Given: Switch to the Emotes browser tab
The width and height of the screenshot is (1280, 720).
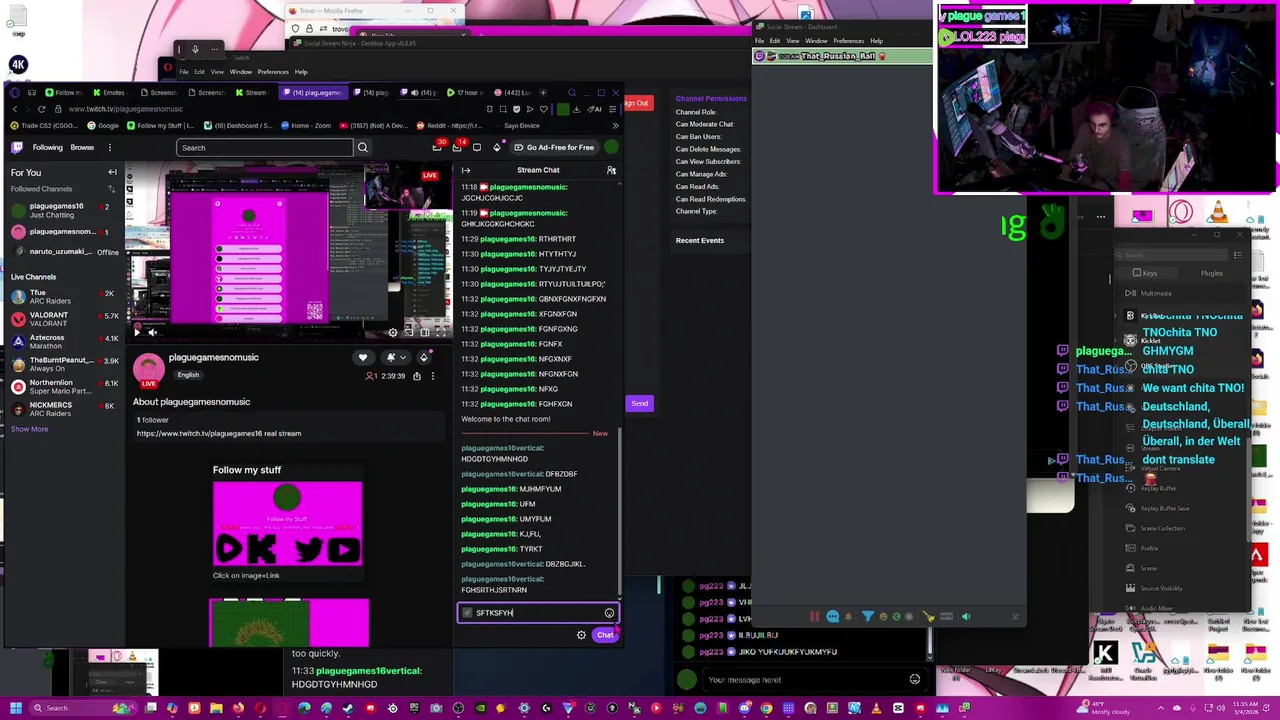Looking at the screenshot, I should (x=108, y=92).
